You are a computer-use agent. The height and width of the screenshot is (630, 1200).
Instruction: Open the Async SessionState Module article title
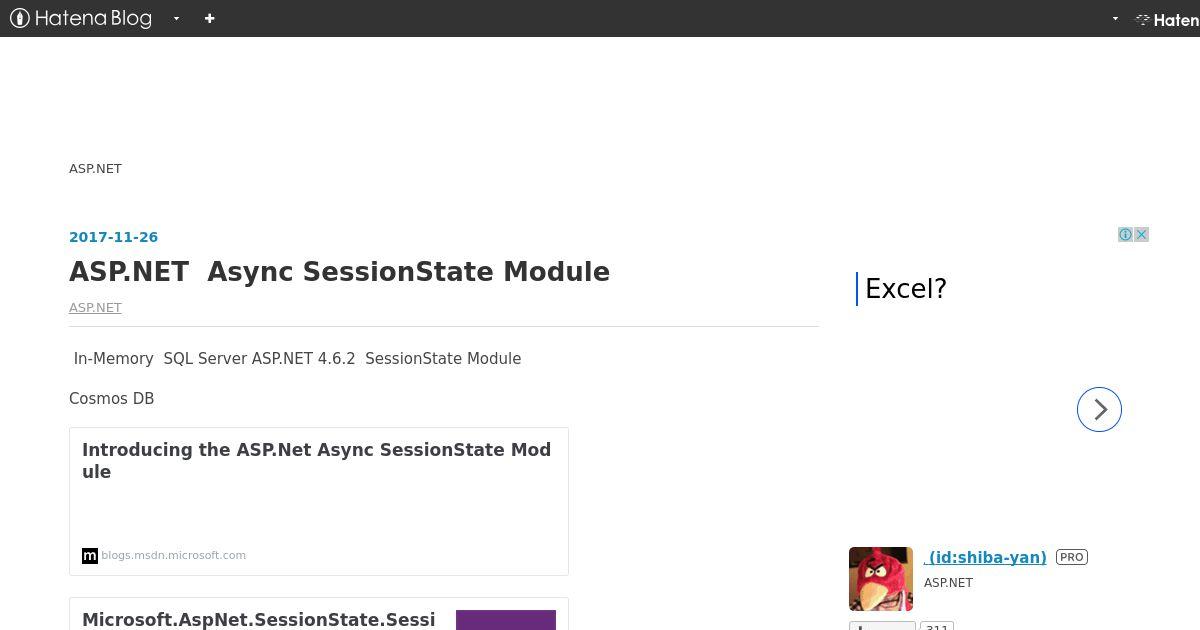tap(339, 272)
